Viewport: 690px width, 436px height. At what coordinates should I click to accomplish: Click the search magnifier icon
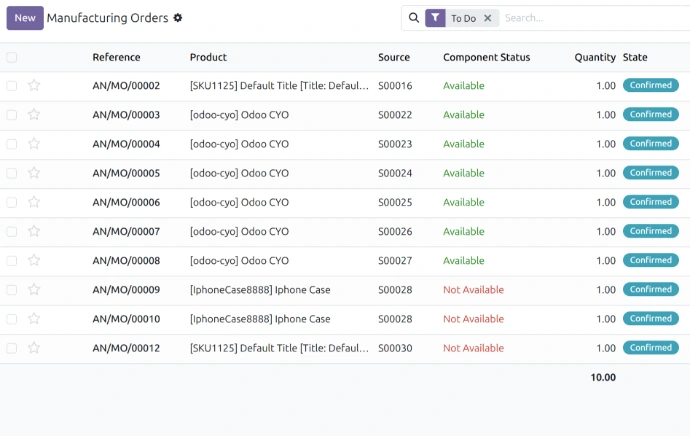tap(413, 18)
